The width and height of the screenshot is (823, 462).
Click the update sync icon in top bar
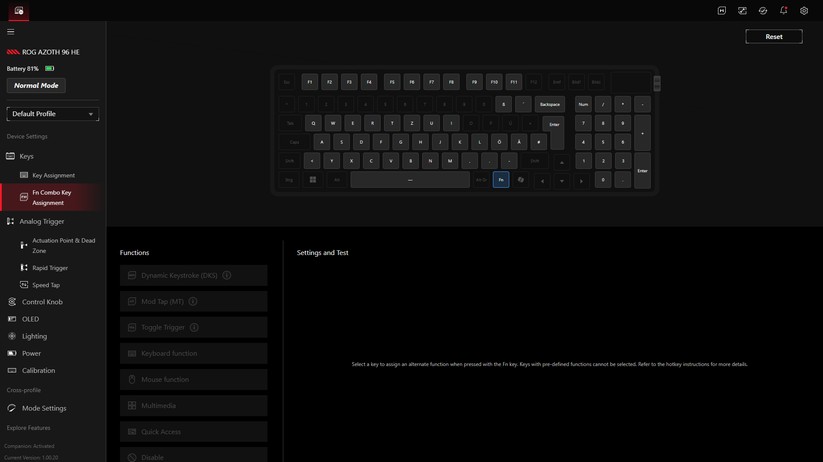pos(763,11)
